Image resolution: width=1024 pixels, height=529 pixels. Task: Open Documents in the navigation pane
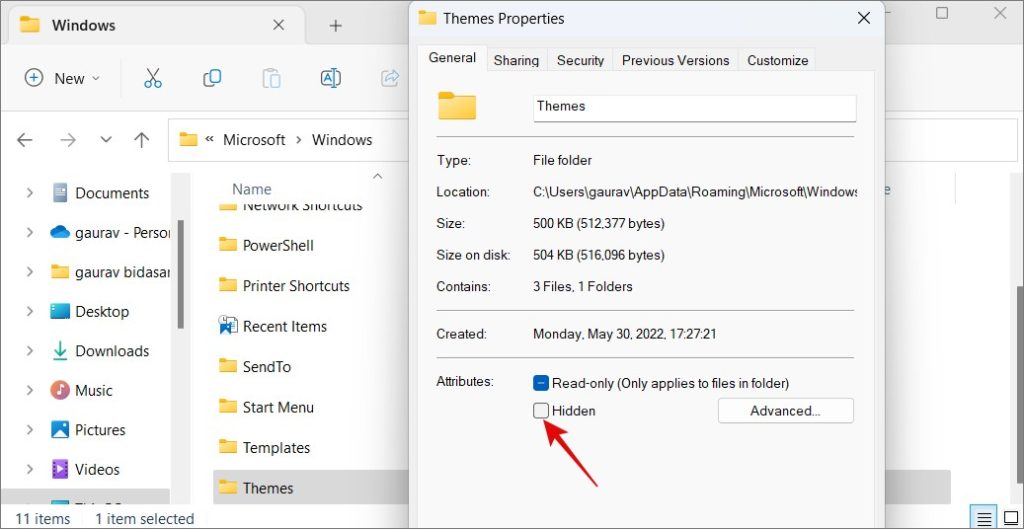tap(100, 193)
